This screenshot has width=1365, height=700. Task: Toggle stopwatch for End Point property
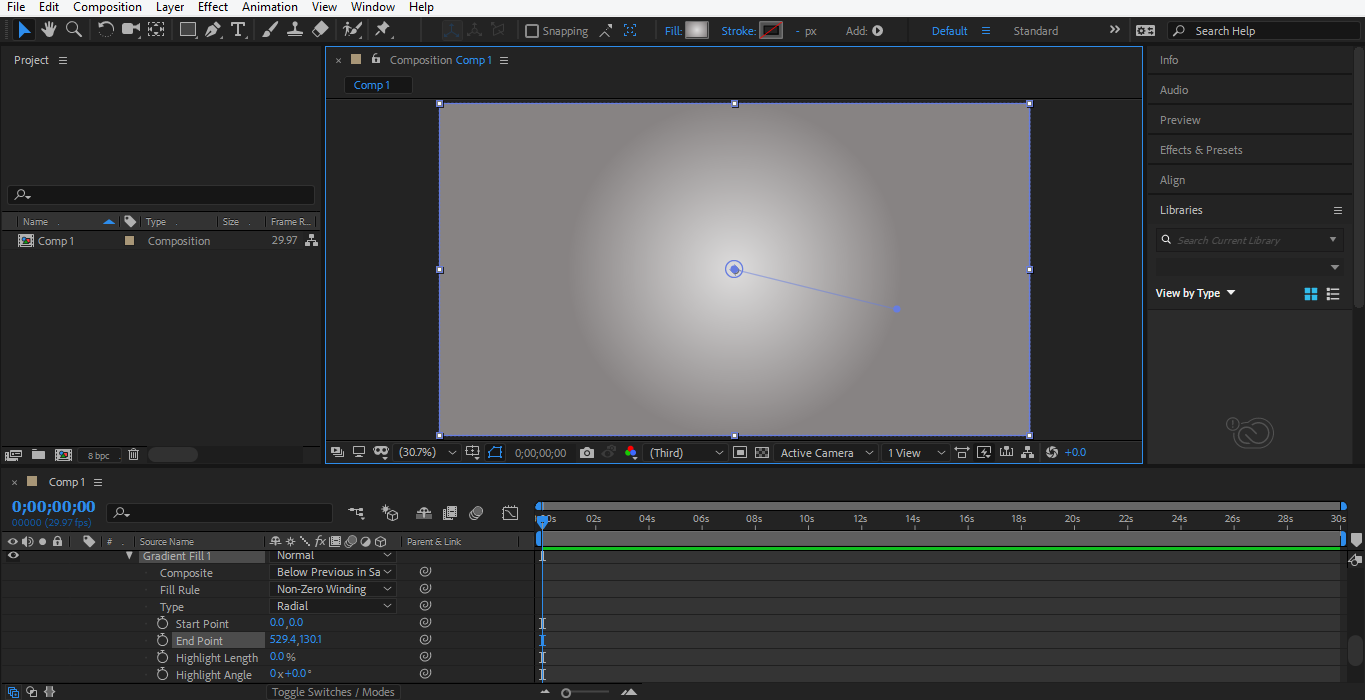(x=162, y=641)
